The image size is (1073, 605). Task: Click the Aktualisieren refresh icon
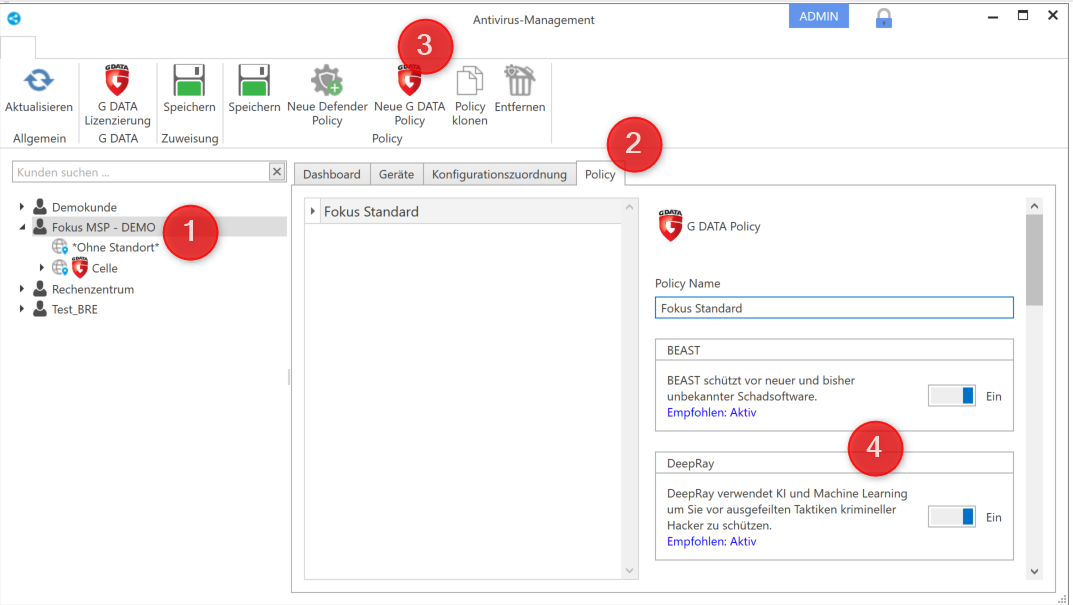tap(38, 81)
